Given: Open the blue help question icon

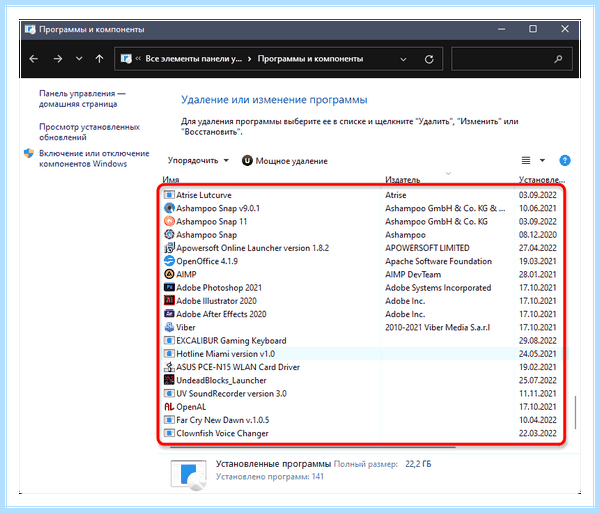Looking at the screenshot, I should pyautogui.click(x=565, y=160).
